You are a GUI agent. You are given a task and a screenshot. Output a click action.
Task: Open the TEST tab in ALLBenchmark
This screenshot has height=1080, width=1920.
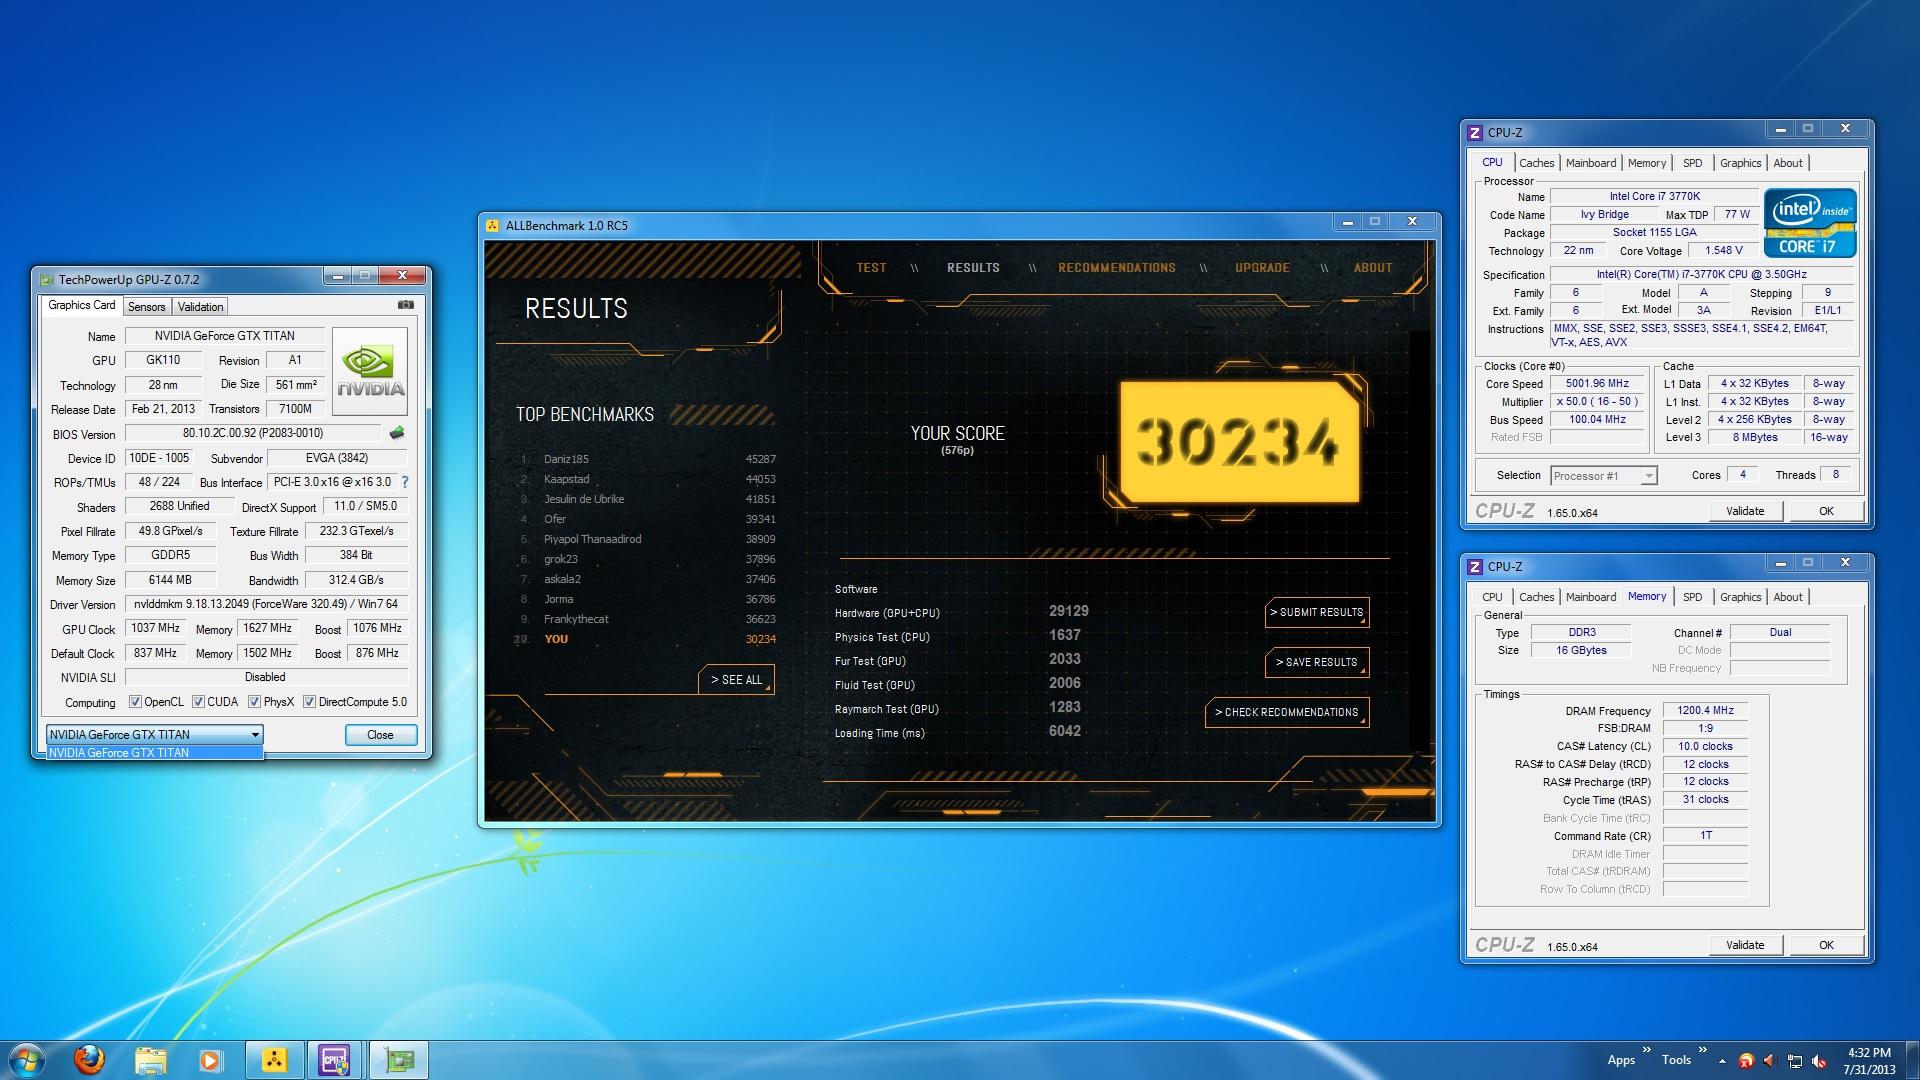(871, 268)
